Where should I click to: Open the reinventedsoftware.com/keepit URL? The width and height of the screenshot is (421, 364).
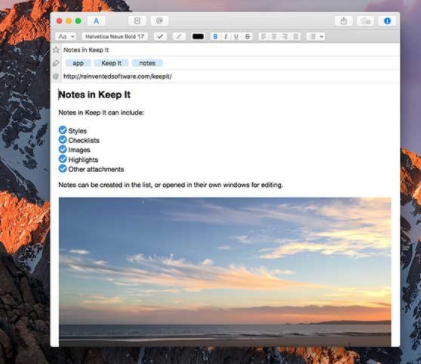tap(118, 76)
